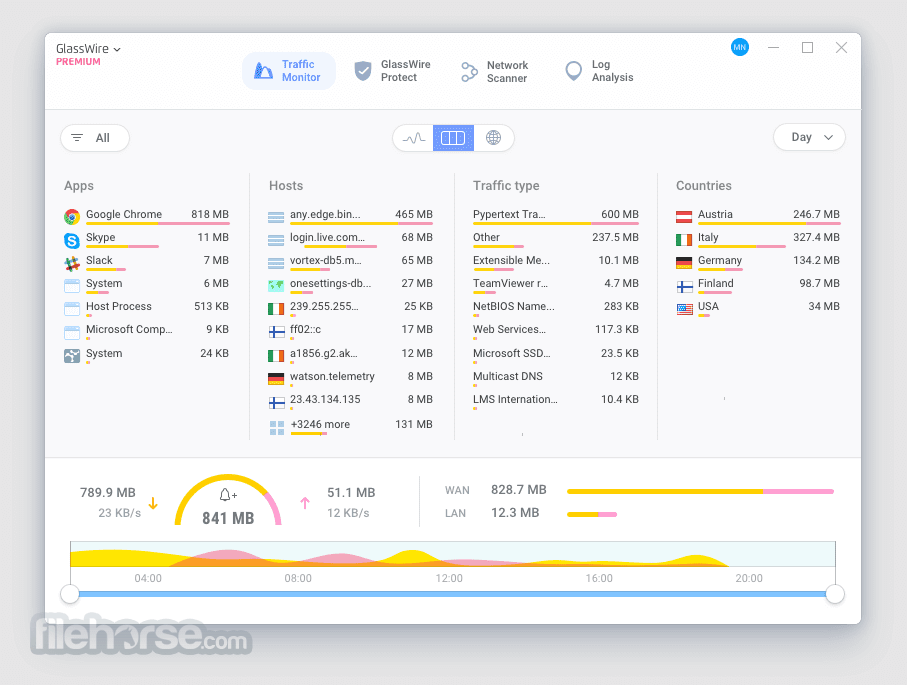Click the traffic graph at 12:00

(x=449, y=554)
